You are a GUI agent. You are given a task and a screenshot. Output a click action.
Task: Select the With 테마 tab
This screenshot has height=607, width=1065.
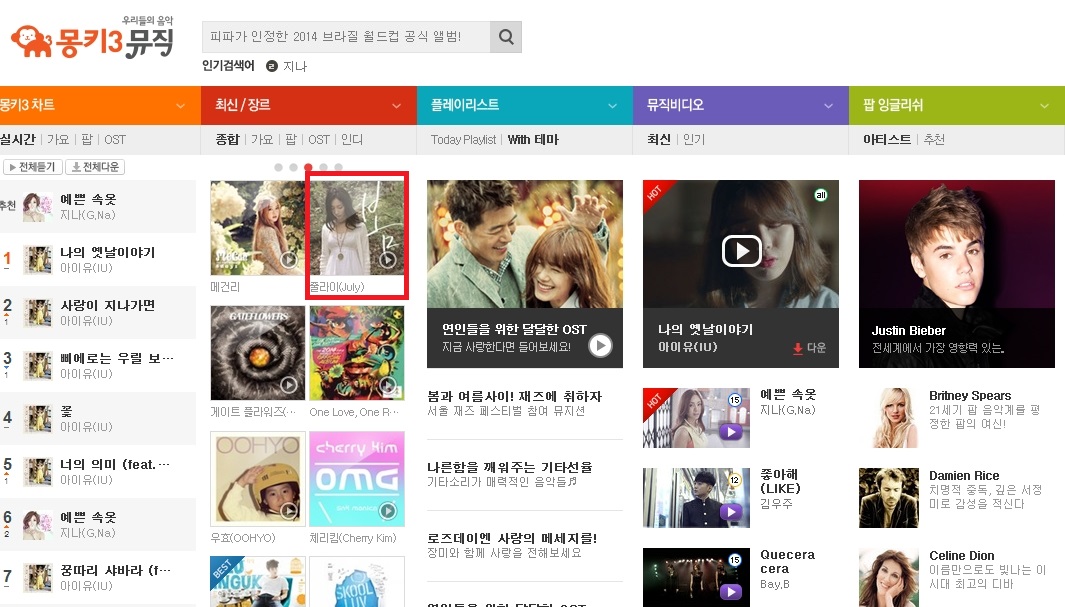pos(533,139)
